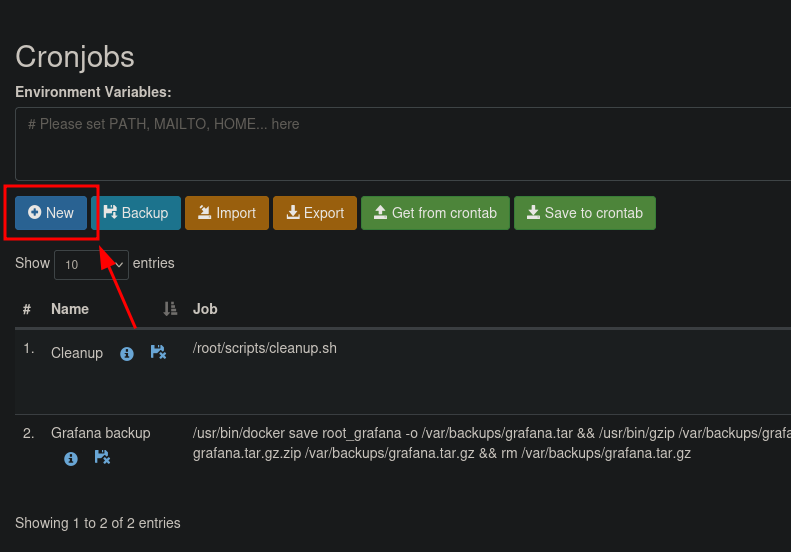This screenshot has width=791, height=552.
Task: Click the unsaved disk icon under Grafana backup
Action: click(x=102, y=457)
